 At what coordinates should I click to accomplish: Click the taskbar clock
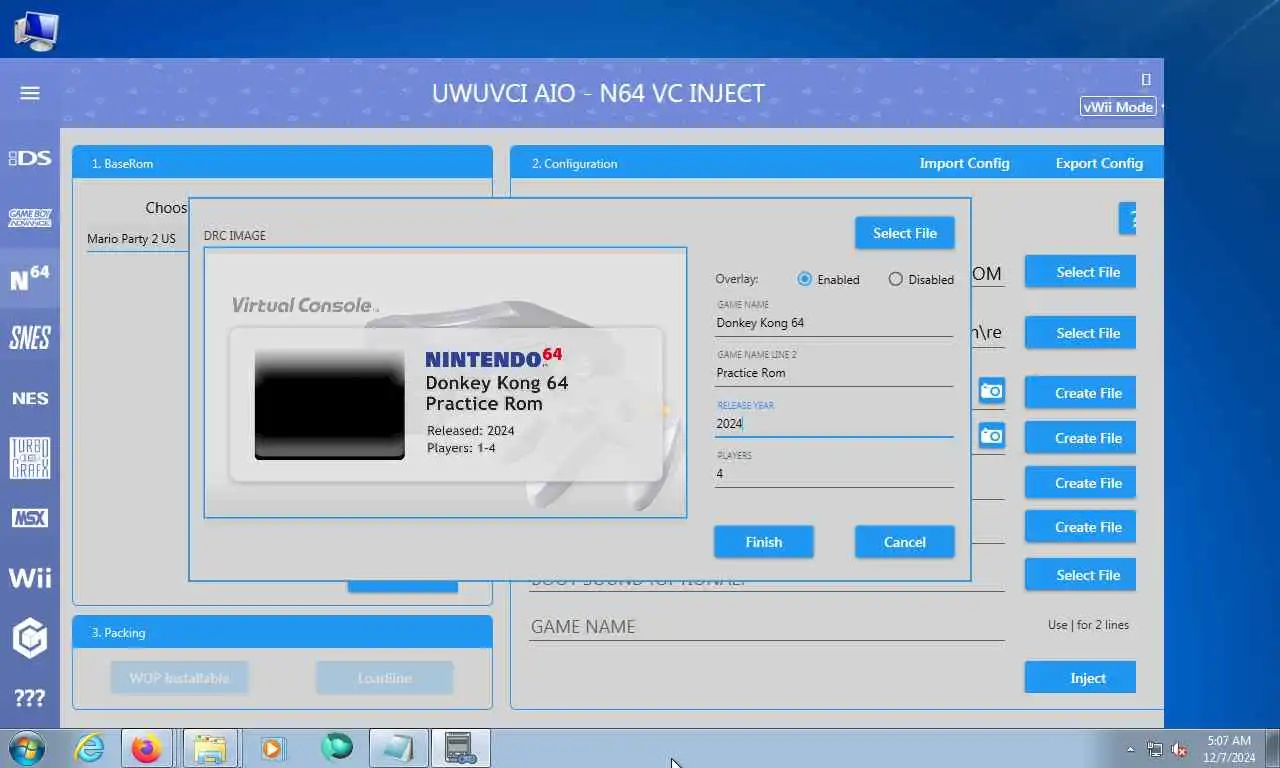[x=1229, y=749]
